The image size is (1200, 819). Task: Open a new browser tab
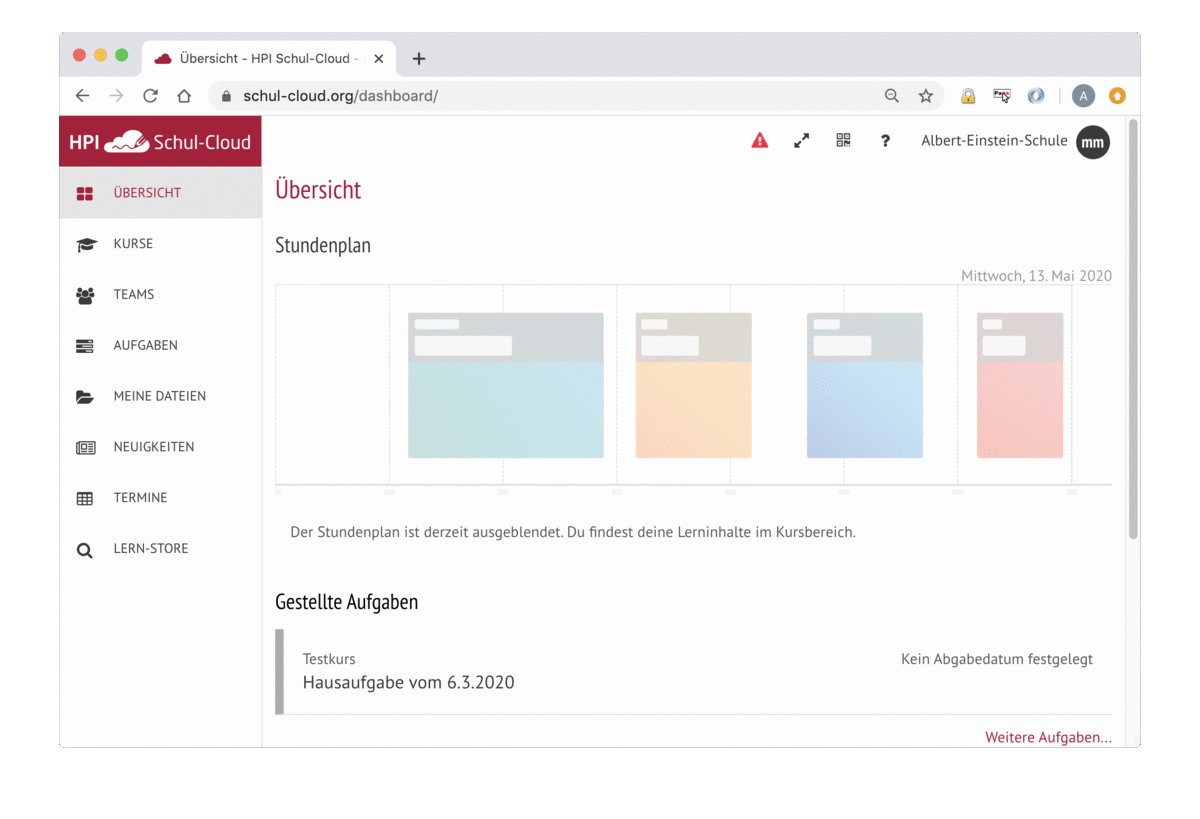pyautogui.click(x=419, y=59)
